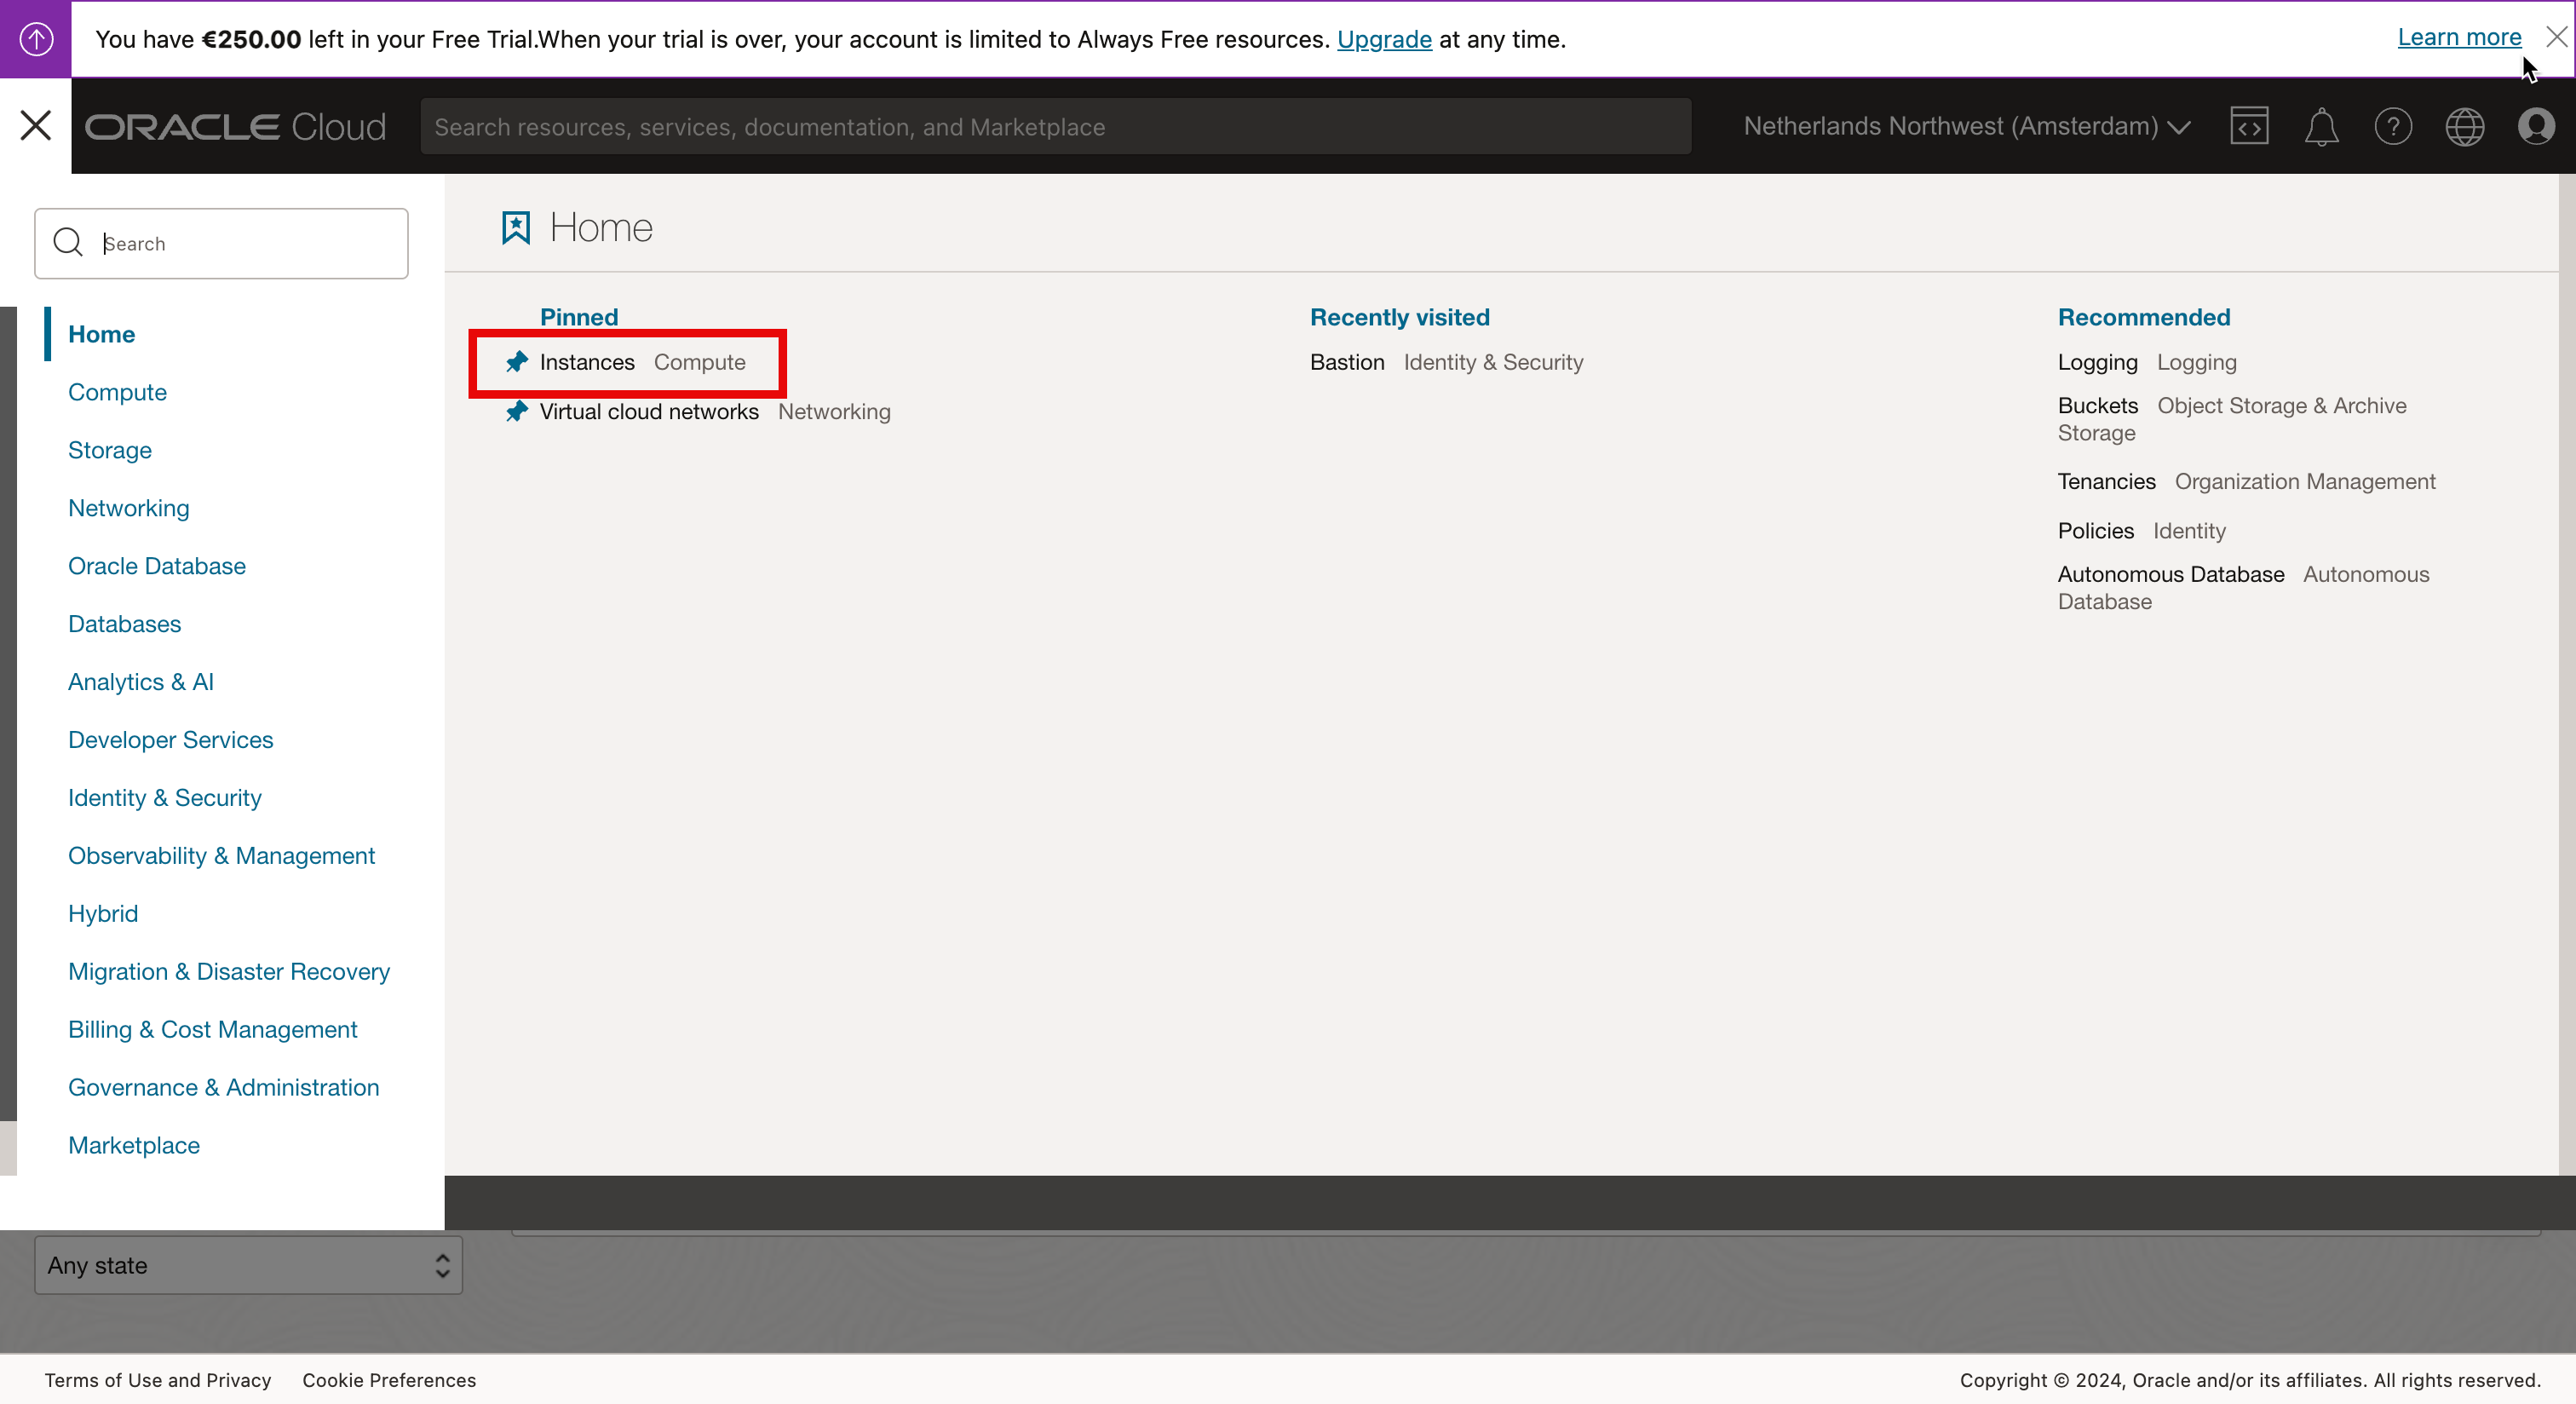Open the Any state dropdown
Screen dimensions: 2576x1404
click(x=248, y=1266)
